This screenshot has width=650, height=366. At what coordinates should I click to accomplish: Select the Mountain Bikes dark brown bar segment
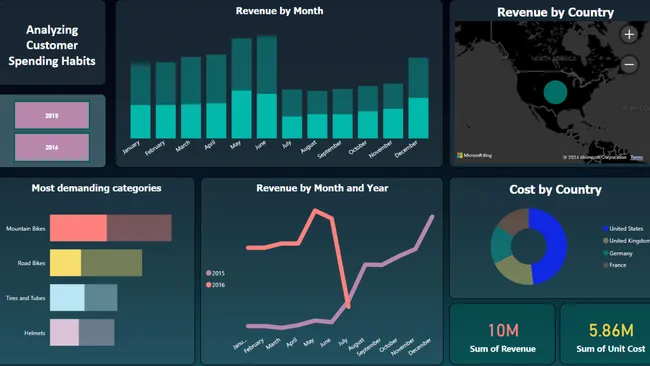(139, 228)
